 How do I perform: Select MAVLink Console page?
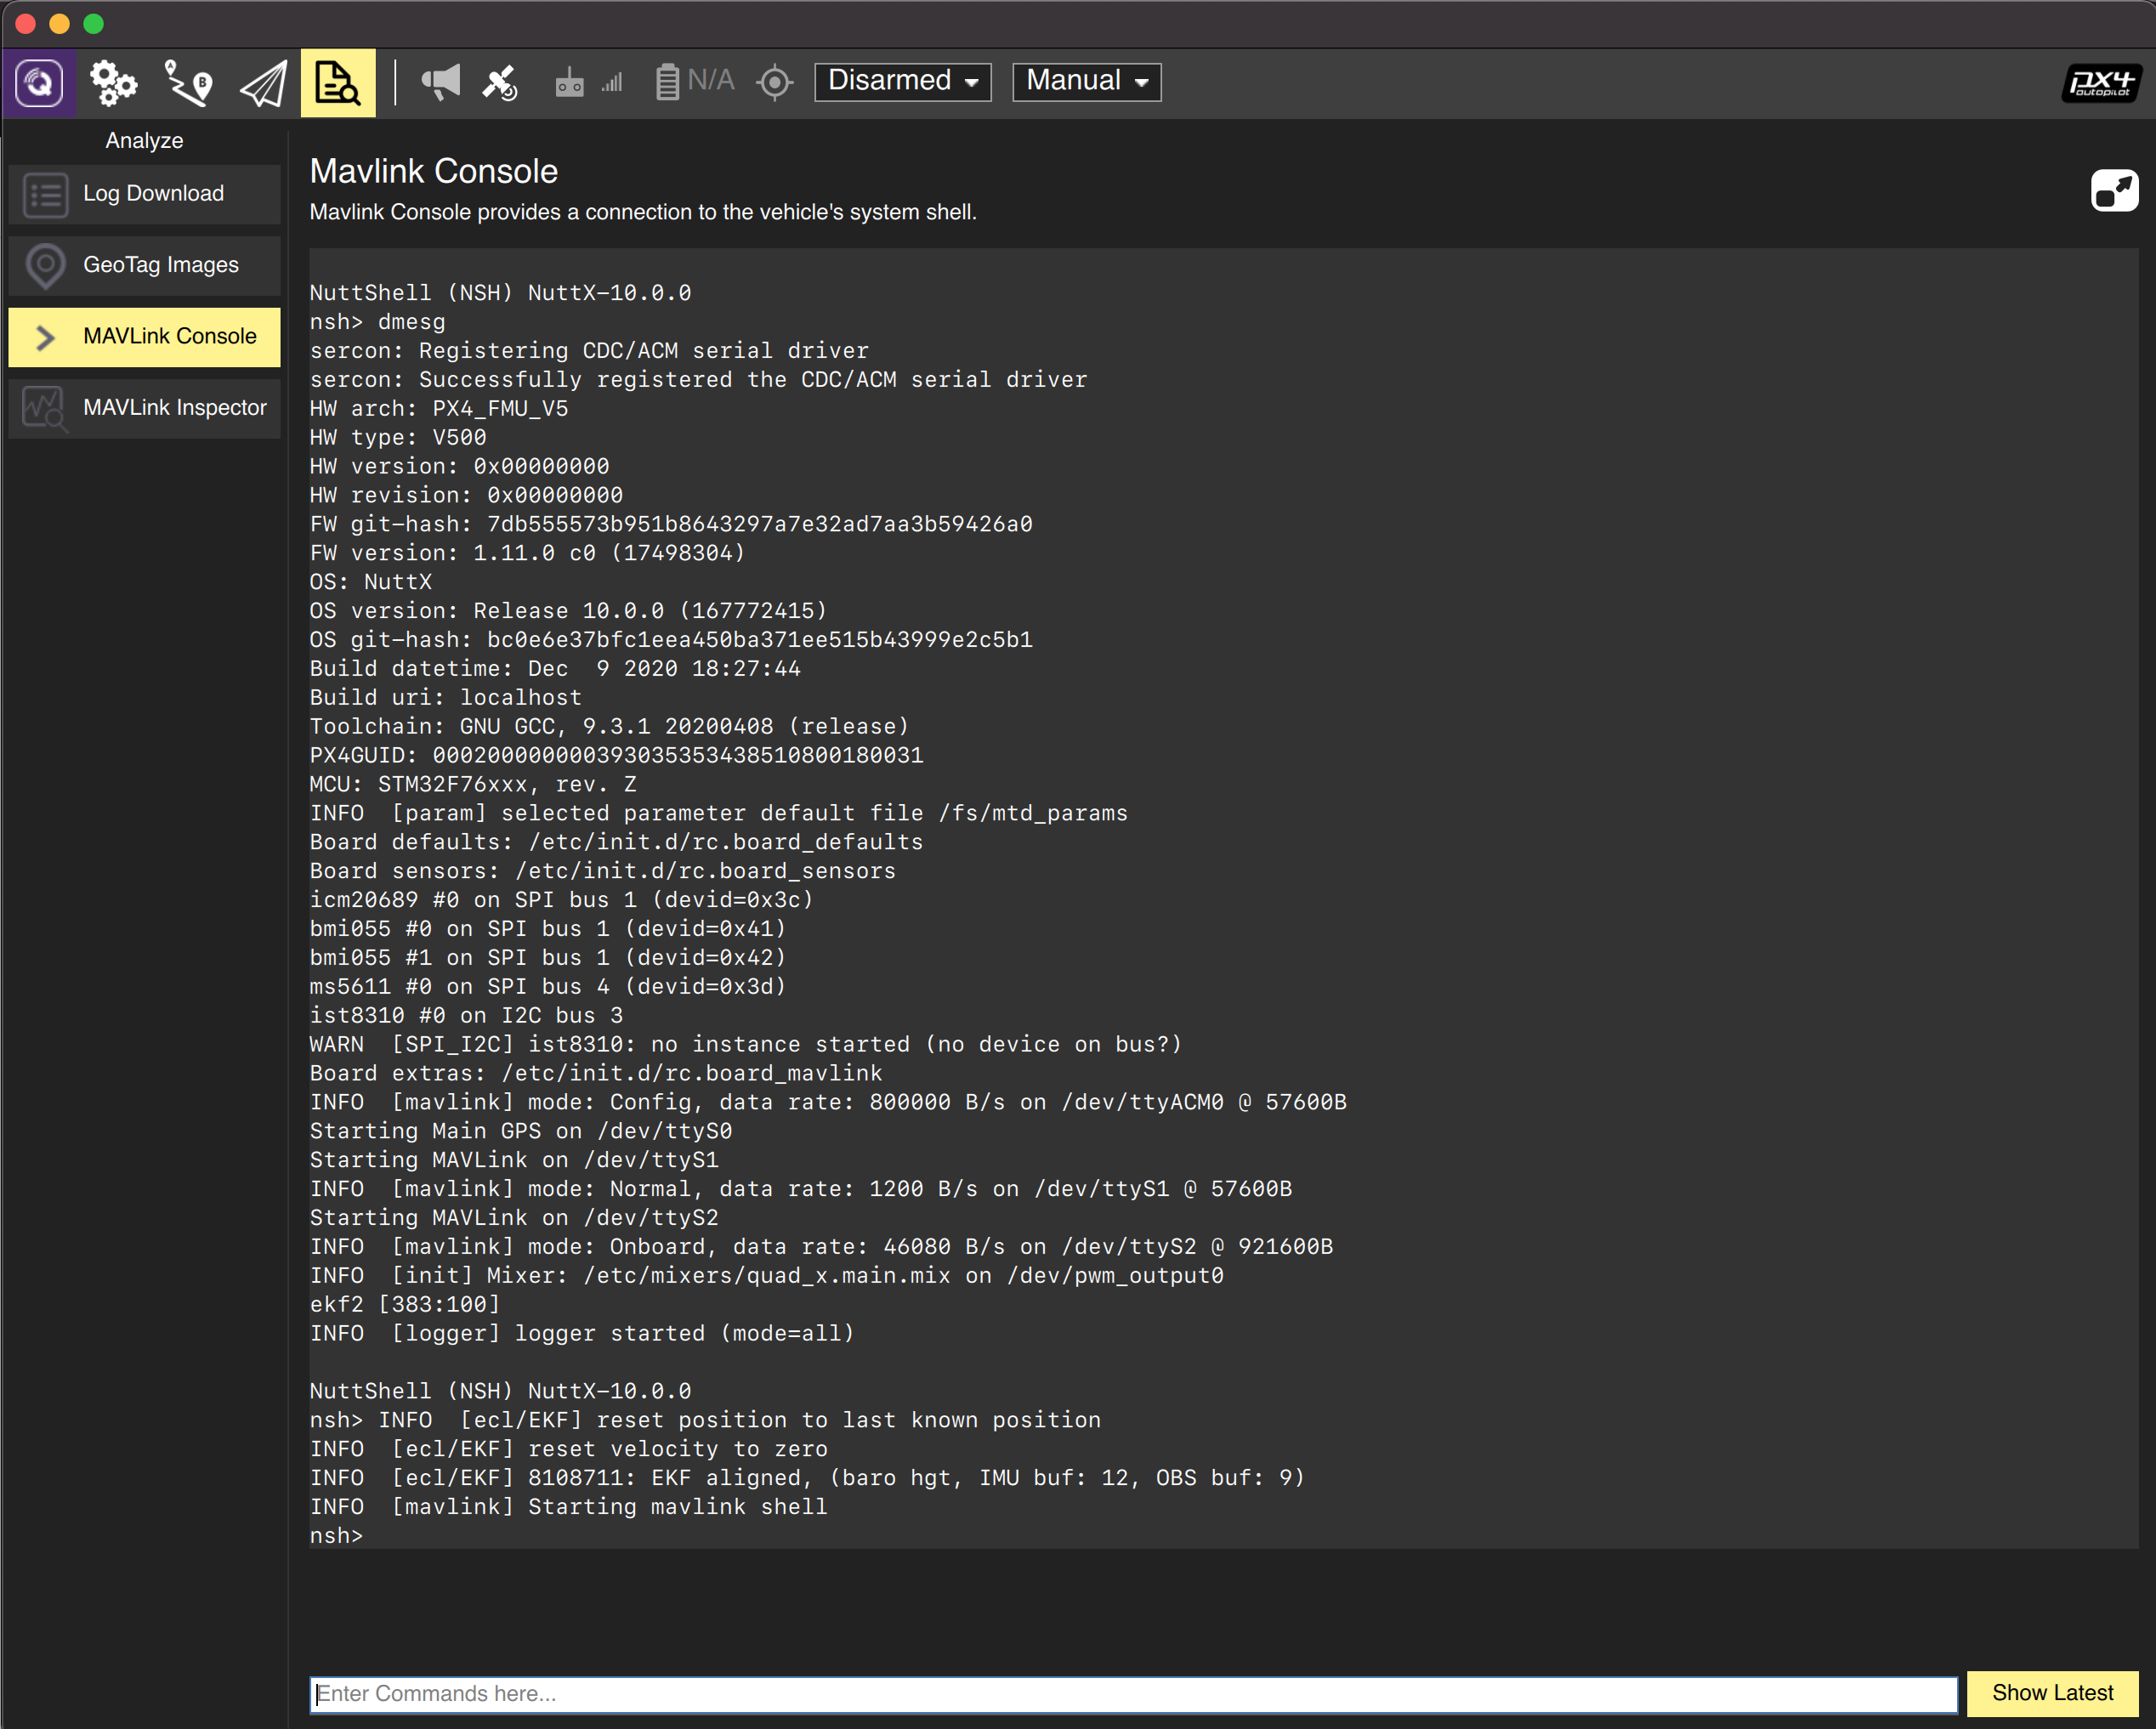tap(144, 337)
